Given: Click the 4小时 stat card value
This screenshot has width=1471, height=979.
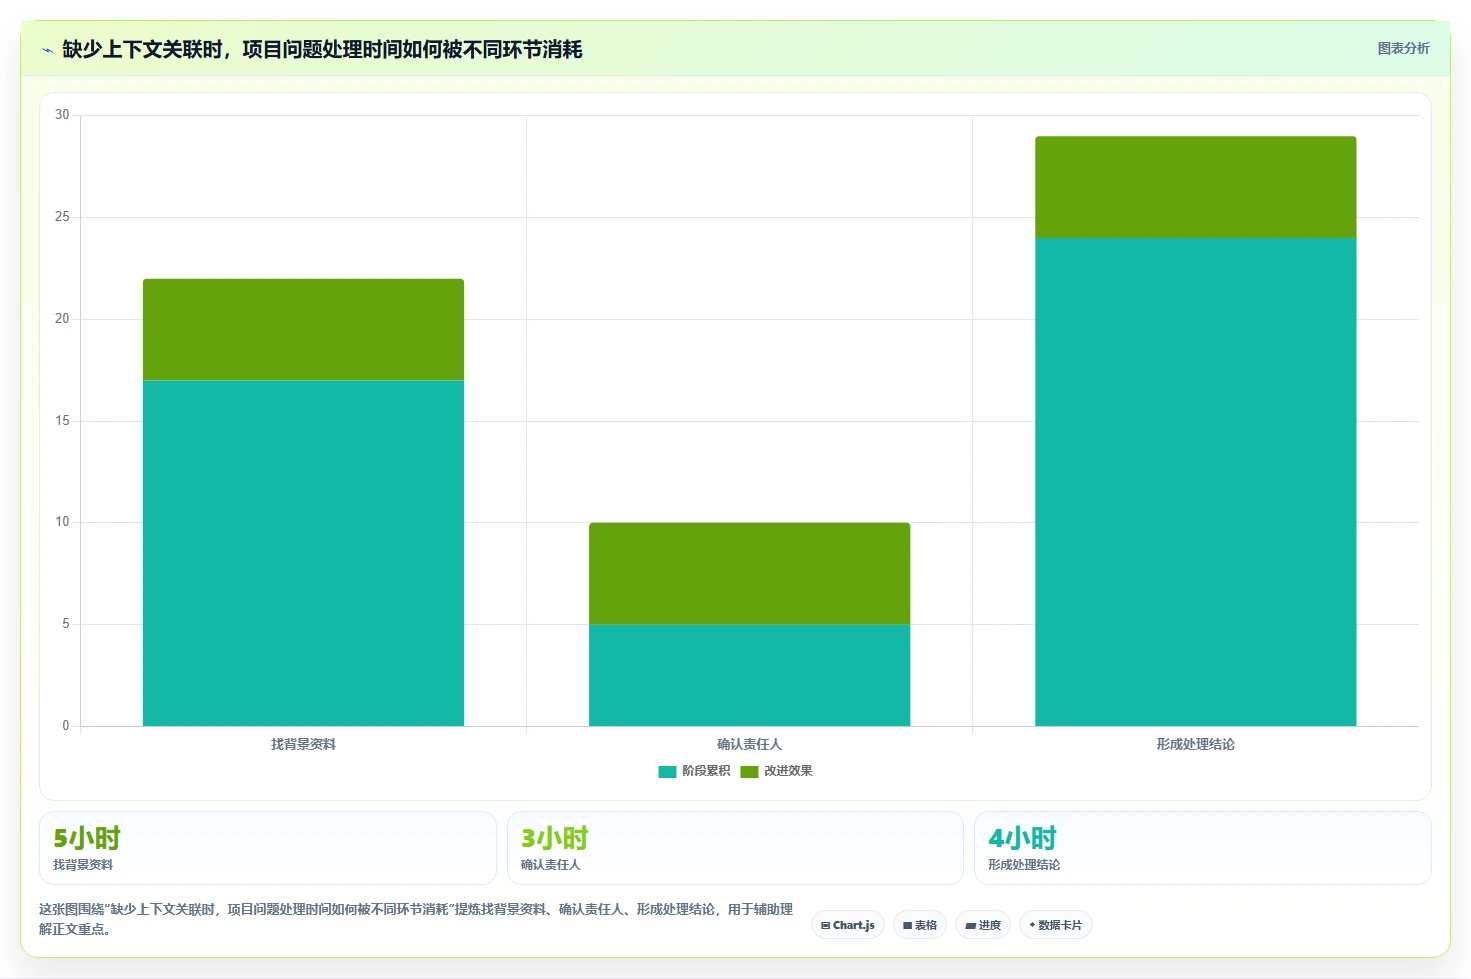Looking at the screenshot, I should click(x=1022, y=838).
